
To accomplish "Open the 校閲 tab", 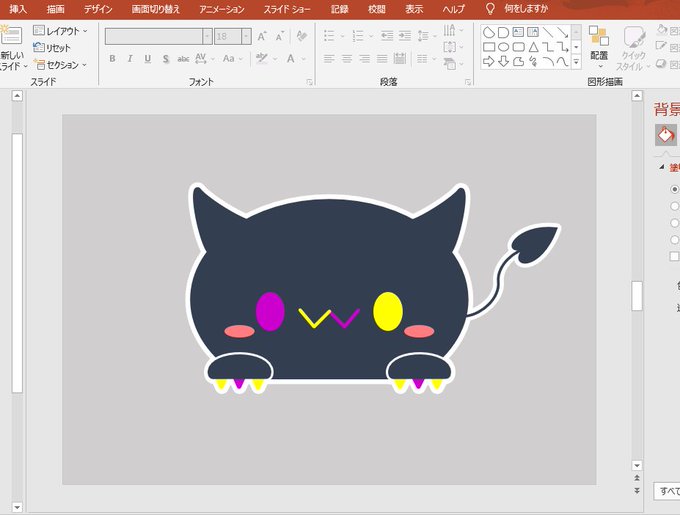I will (376, 9).
